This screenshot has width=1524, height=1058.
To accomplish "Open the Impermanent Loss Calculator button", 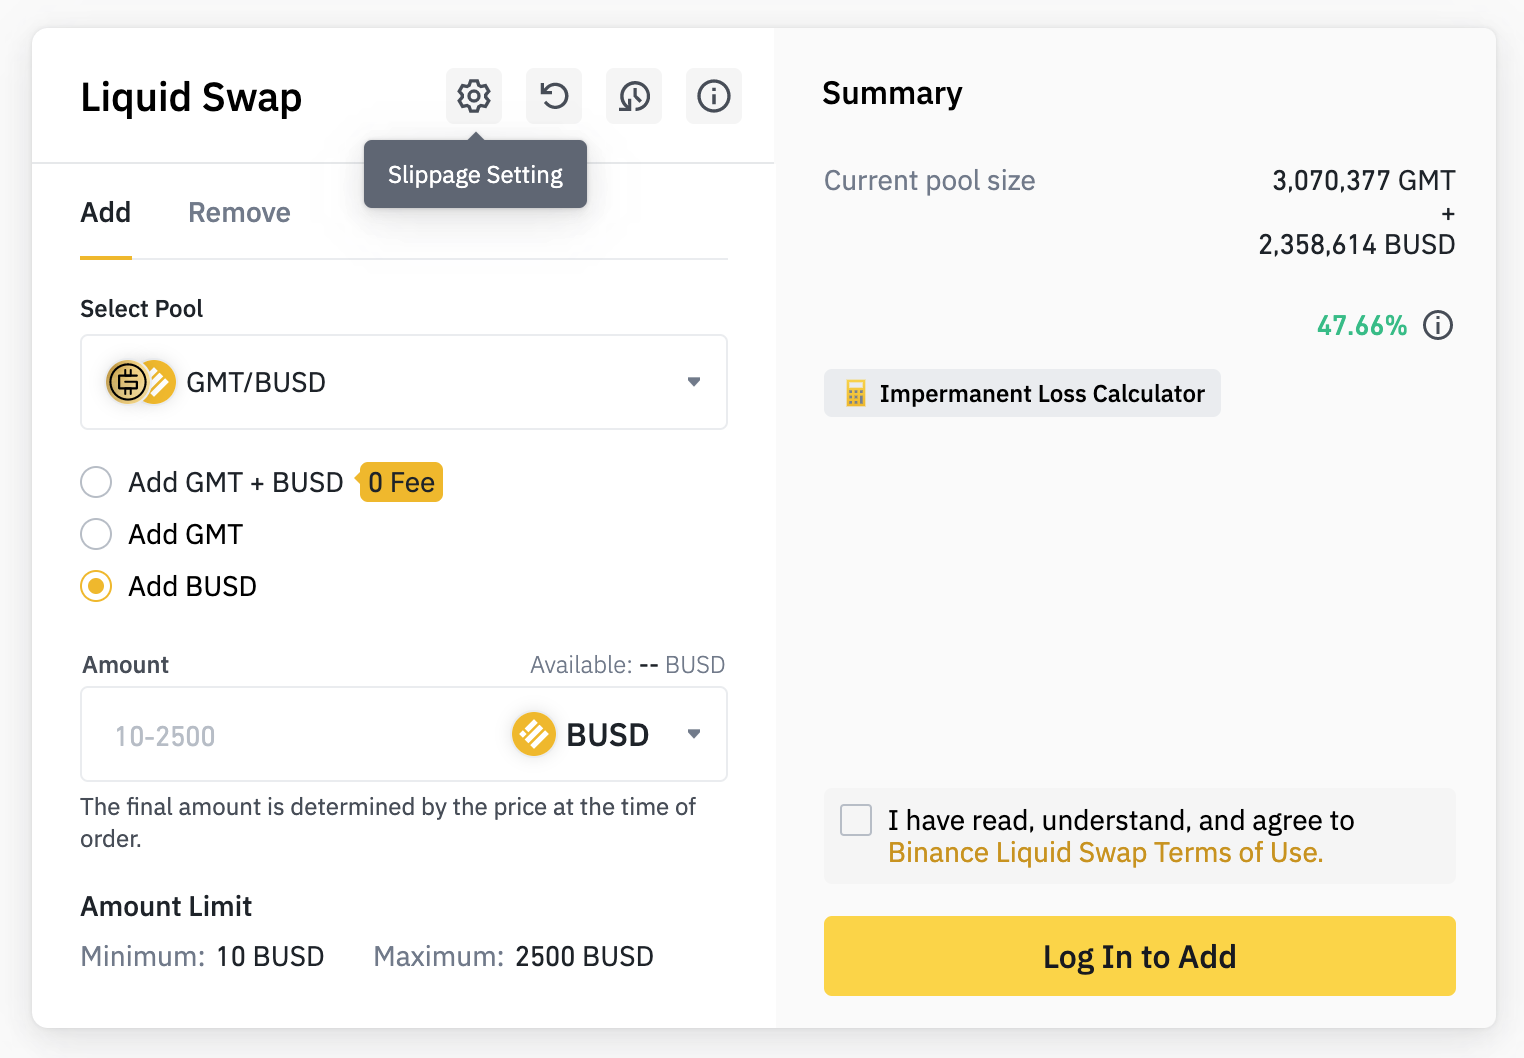I will [1022, 393].
